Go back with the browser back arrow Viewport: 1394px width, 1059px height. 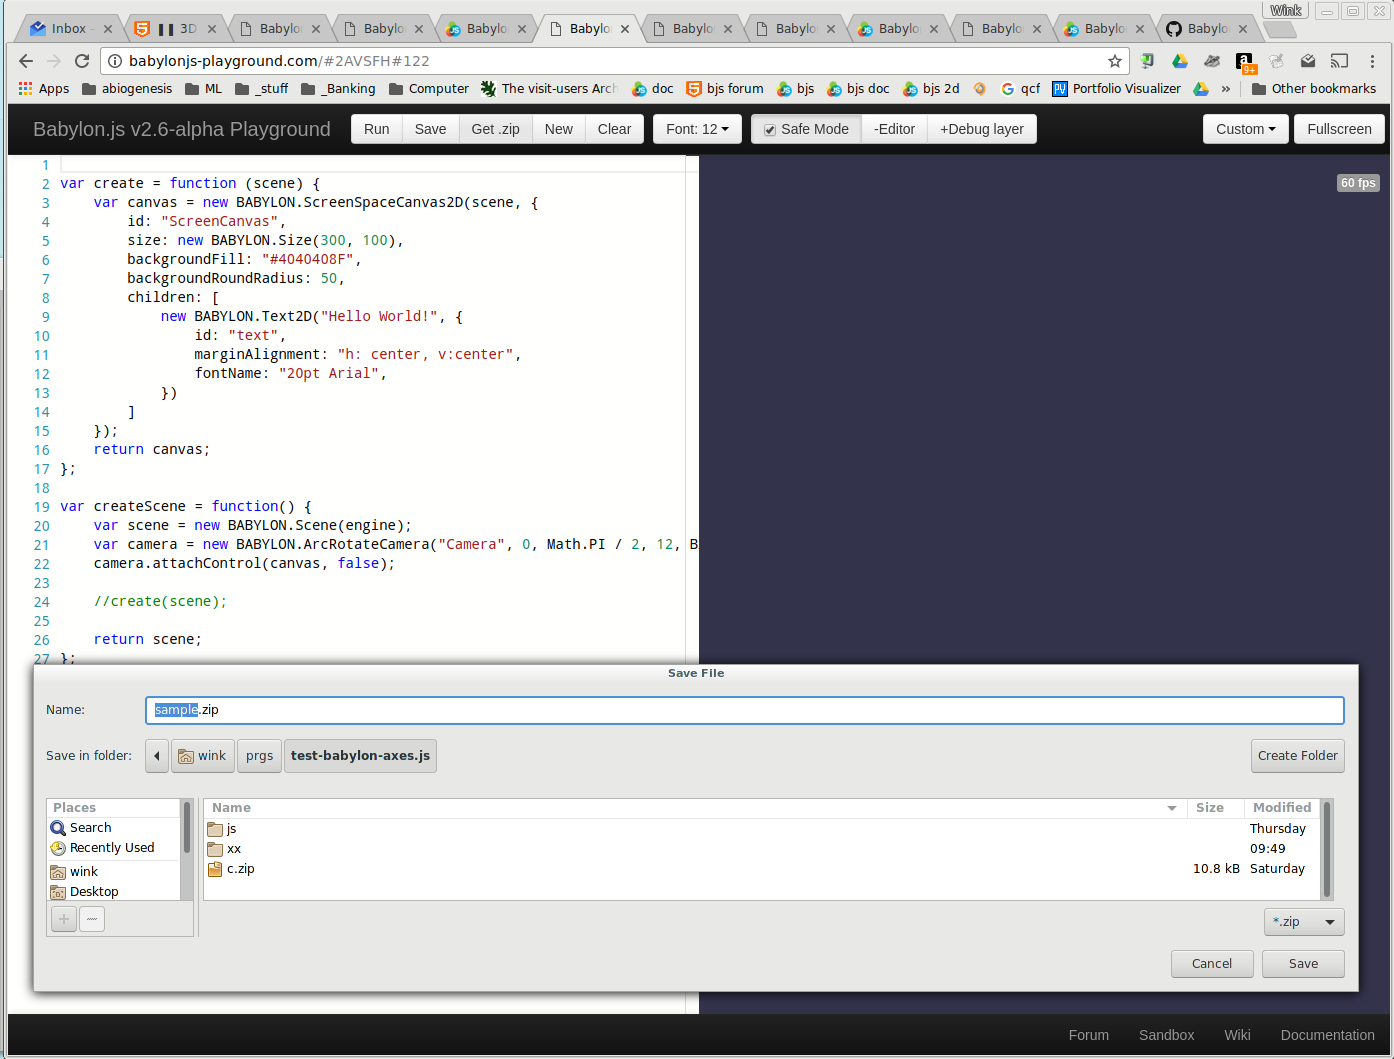(x=26, y=61)
